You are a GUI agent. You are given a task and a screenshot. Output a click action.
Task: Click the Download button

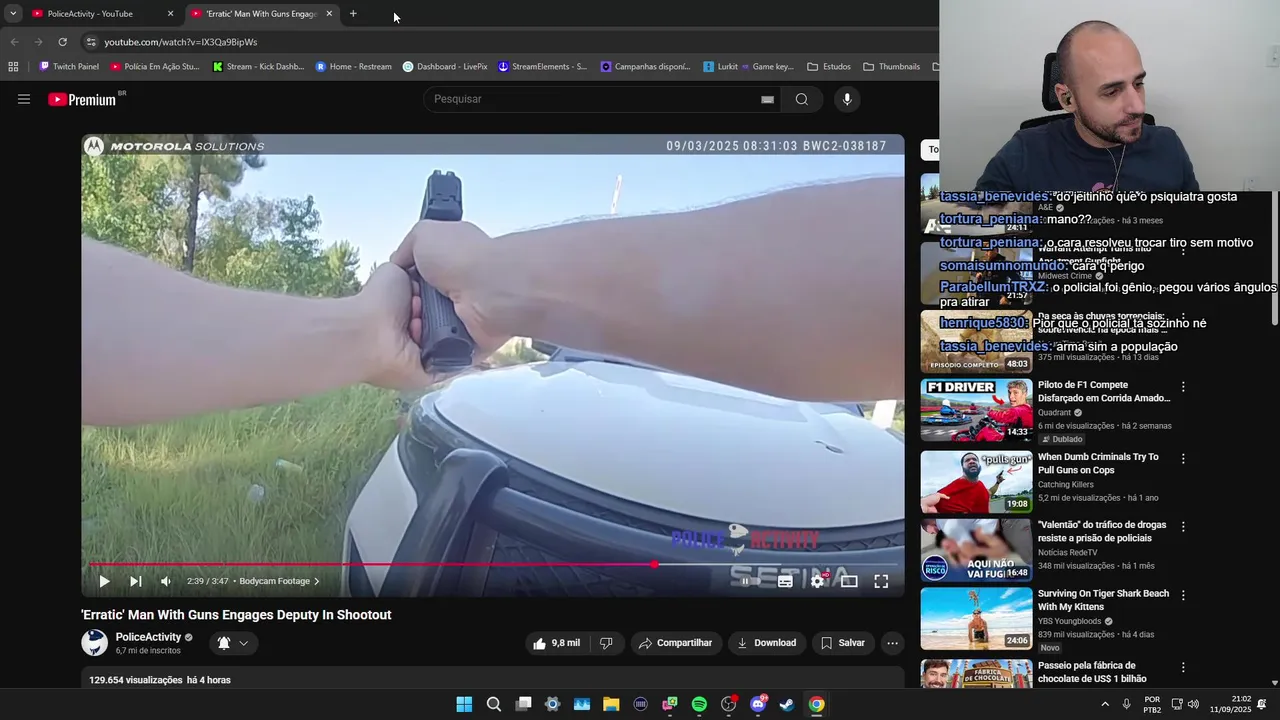(766, 643)
